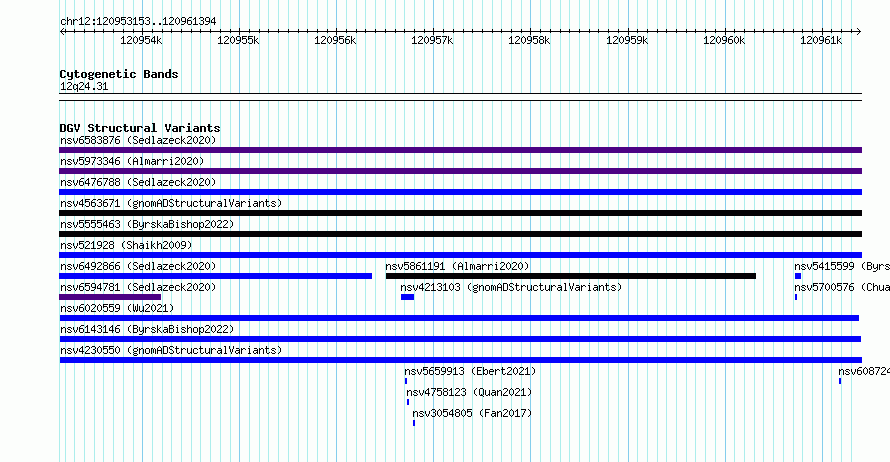Click nsv6492866 (Sedlazeck2020) label
This screenshot has width=890, height=462.
click(x=138, y=266)
